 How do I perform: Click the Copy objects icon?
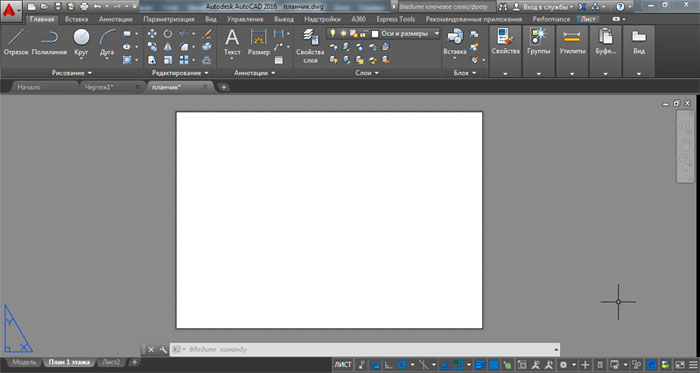152,46
